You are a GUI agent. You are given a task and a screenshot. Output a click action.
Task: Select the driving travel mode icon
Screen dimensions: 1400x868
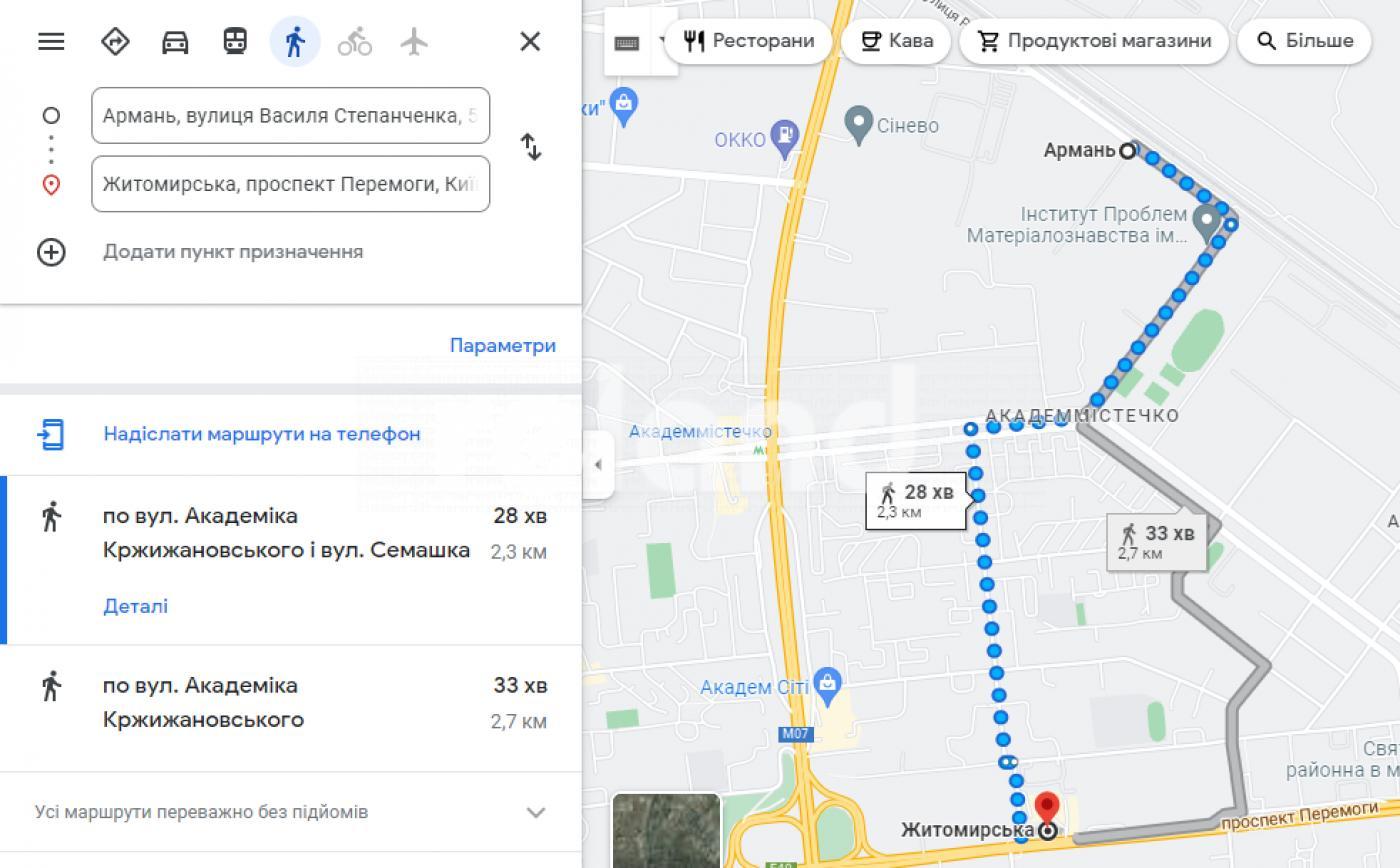click(175, 41)
